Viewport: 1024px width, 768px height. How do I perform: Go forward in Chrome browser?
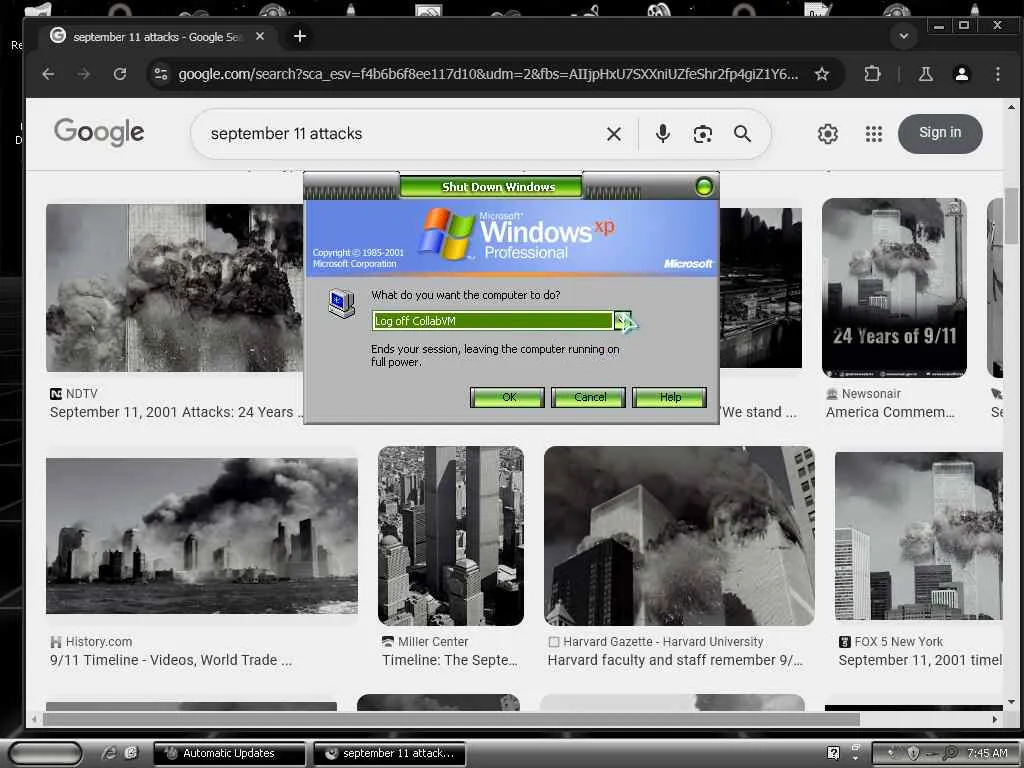pyautogui.click(x=84, y=74)
